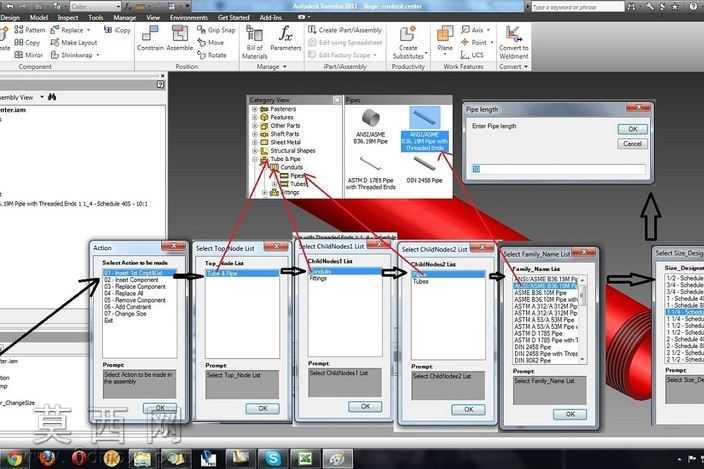This screenshot has width=704, height=469.
Task: Click the Pipe length input field
Action: (559, 169)
